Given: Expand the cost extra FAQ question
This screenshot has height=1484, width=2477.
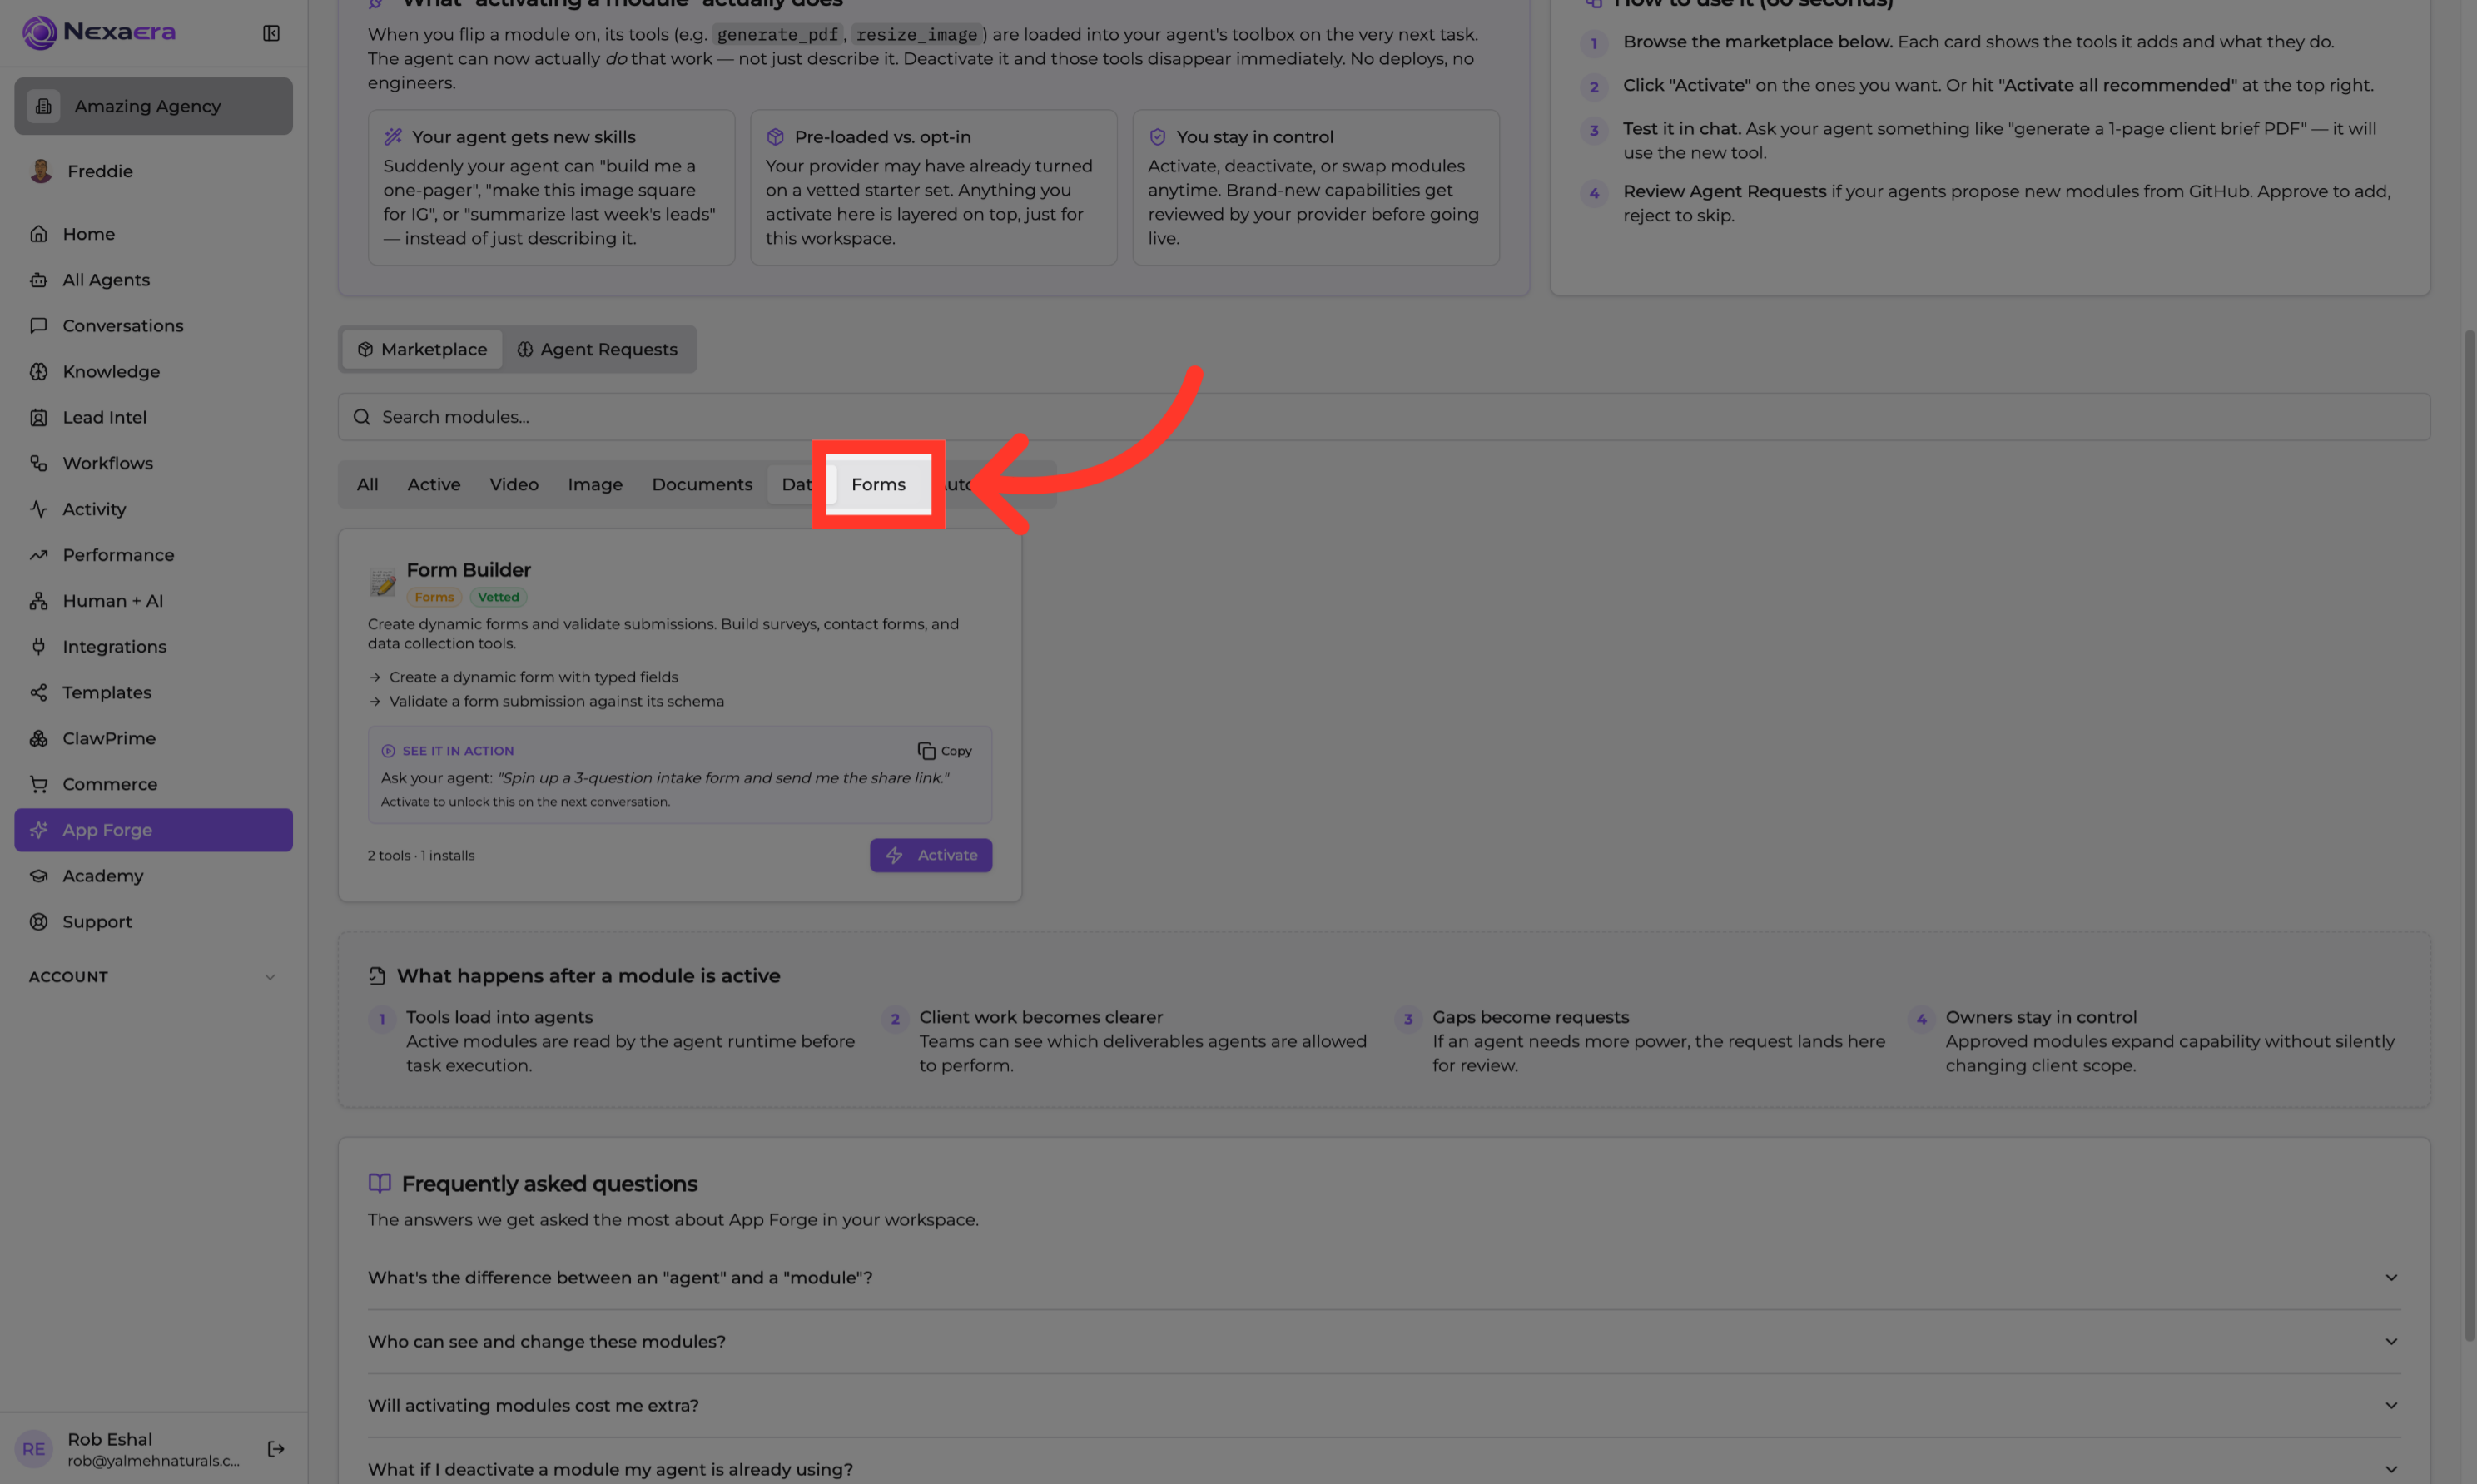Looking at the screenshot, I should (1384, 1406).
